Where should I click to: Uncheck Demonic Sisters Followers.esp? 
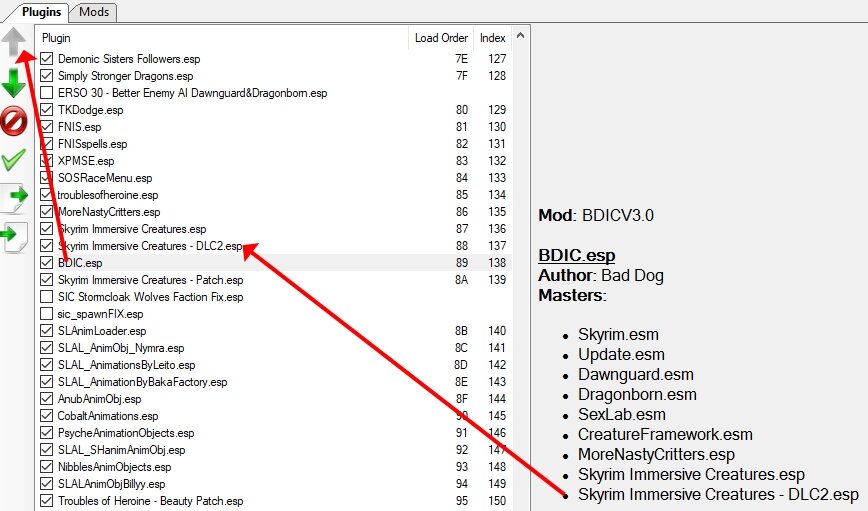tap(46, 59)
